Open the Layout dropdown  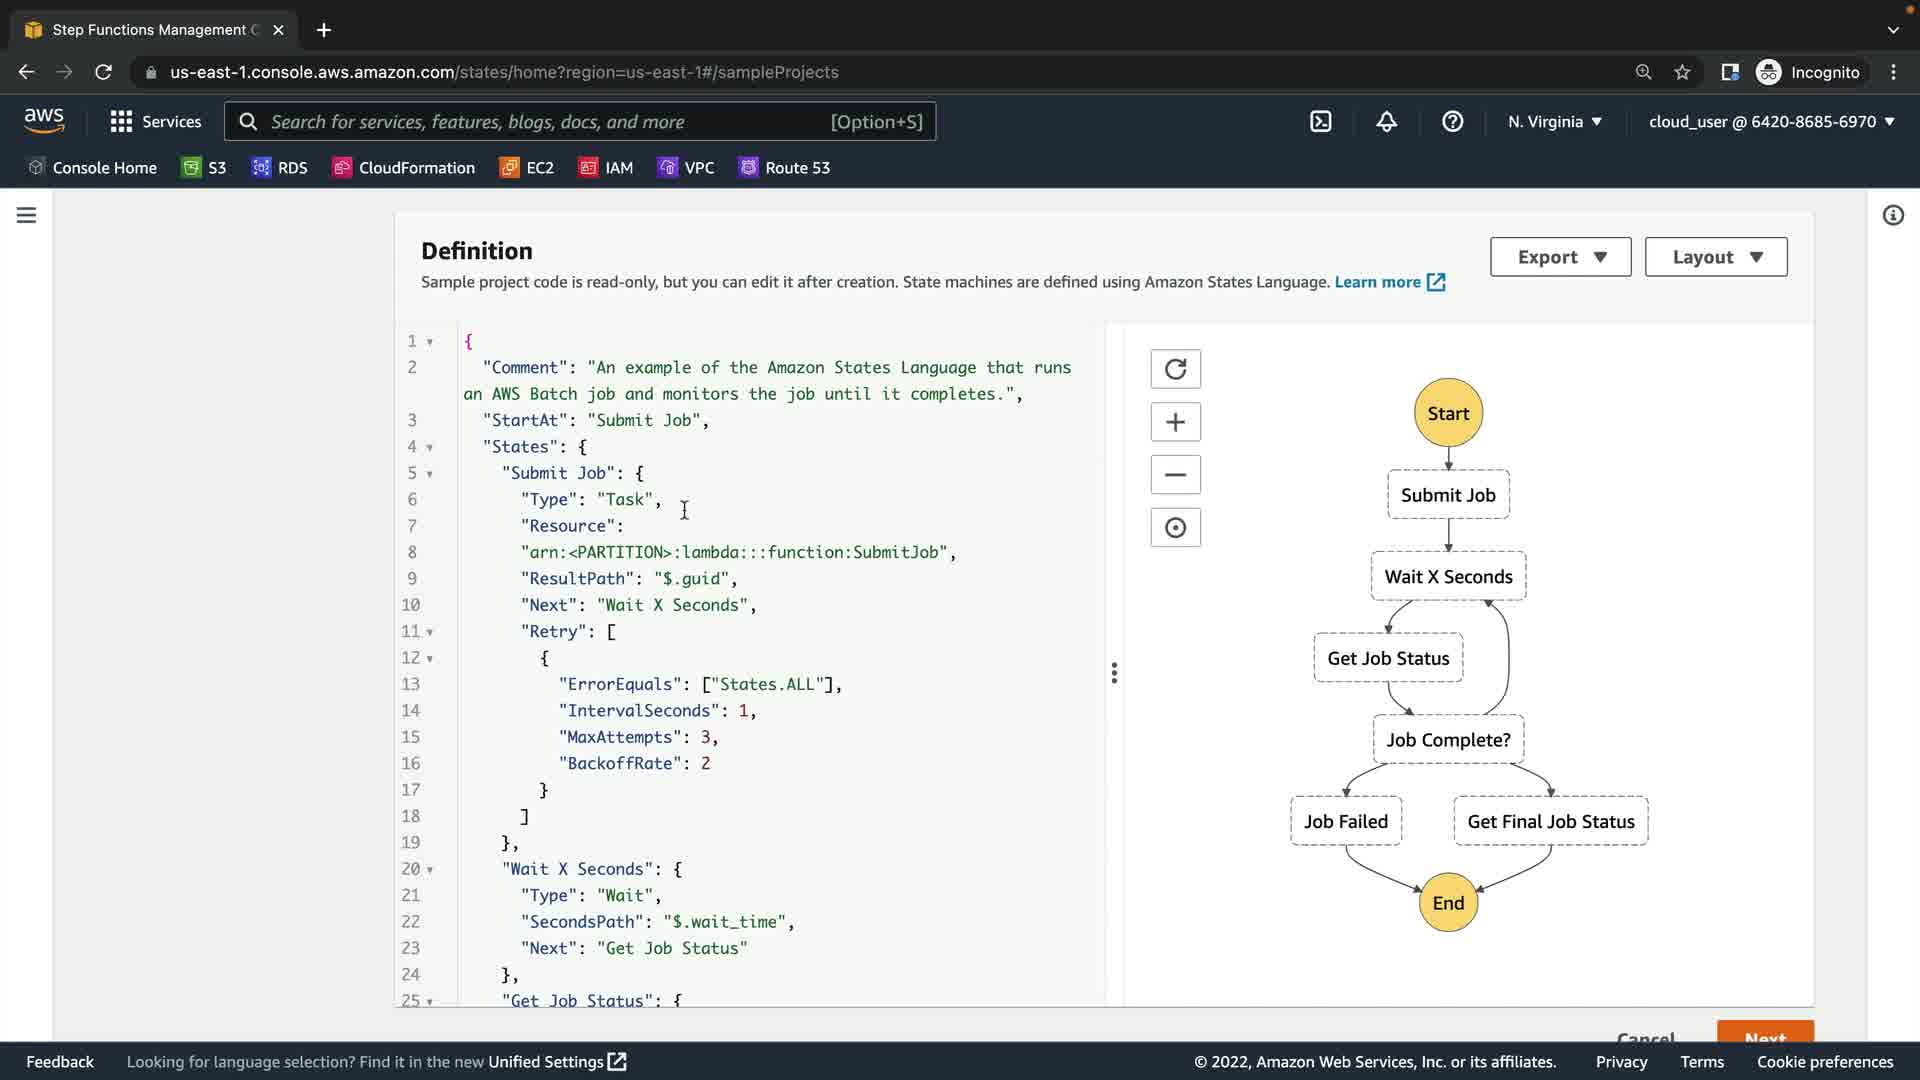tap(1715, 257)
